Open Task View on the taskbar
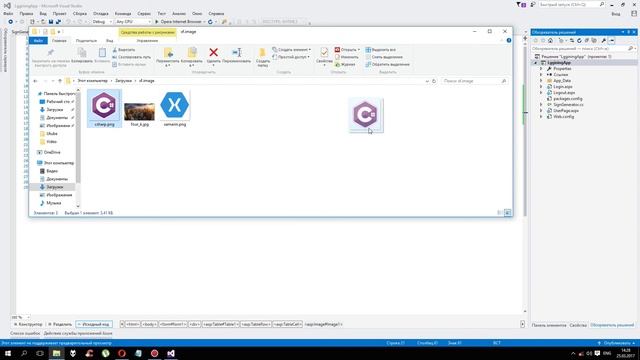640x360 pixels. (40, 353)
